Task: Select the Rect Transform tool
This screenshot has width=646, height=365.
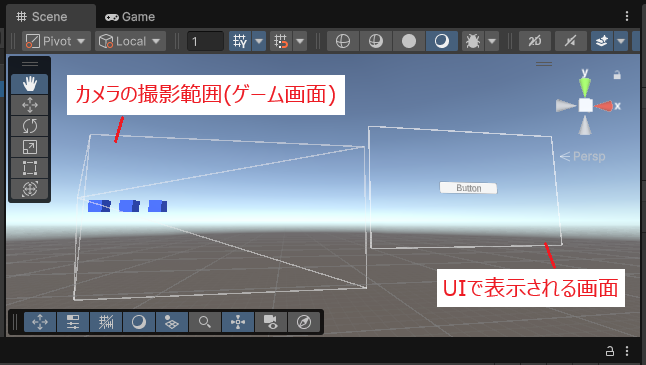Action: tap(30, 168)
